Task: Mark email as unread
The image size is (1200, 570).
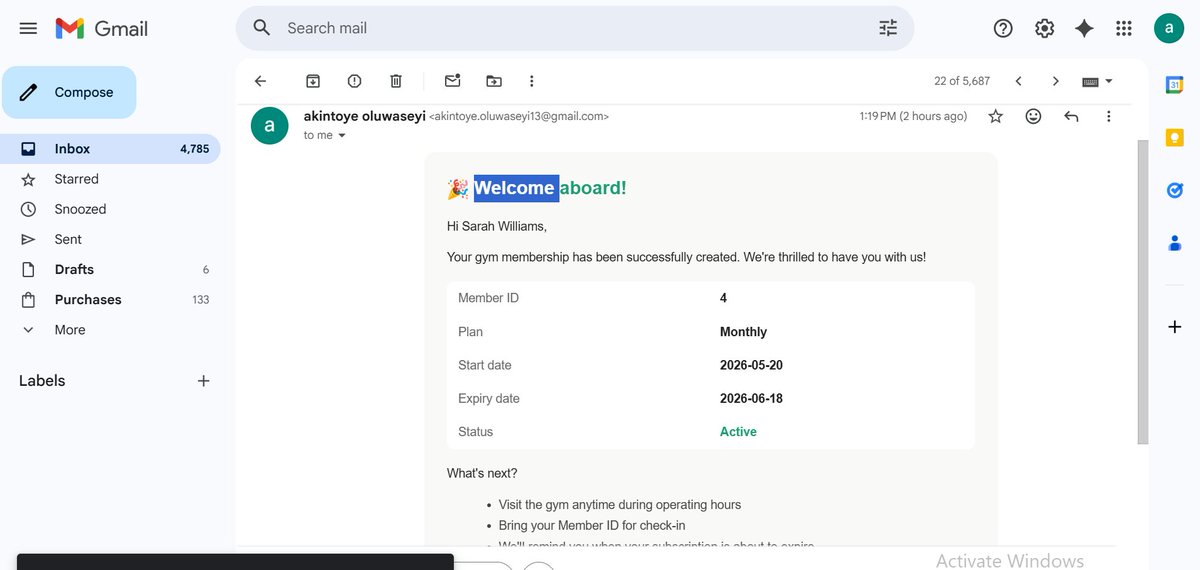Action: click(452, 81)
